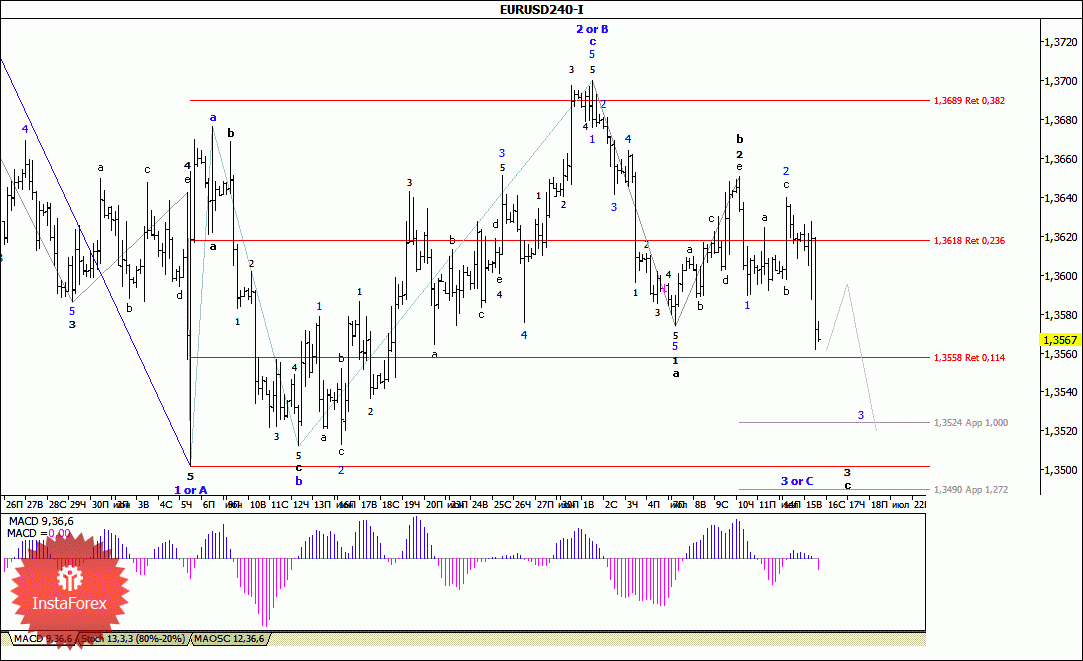
Task: Click the 1,3580 price axis label
Action: click(x=1060, y=315)
